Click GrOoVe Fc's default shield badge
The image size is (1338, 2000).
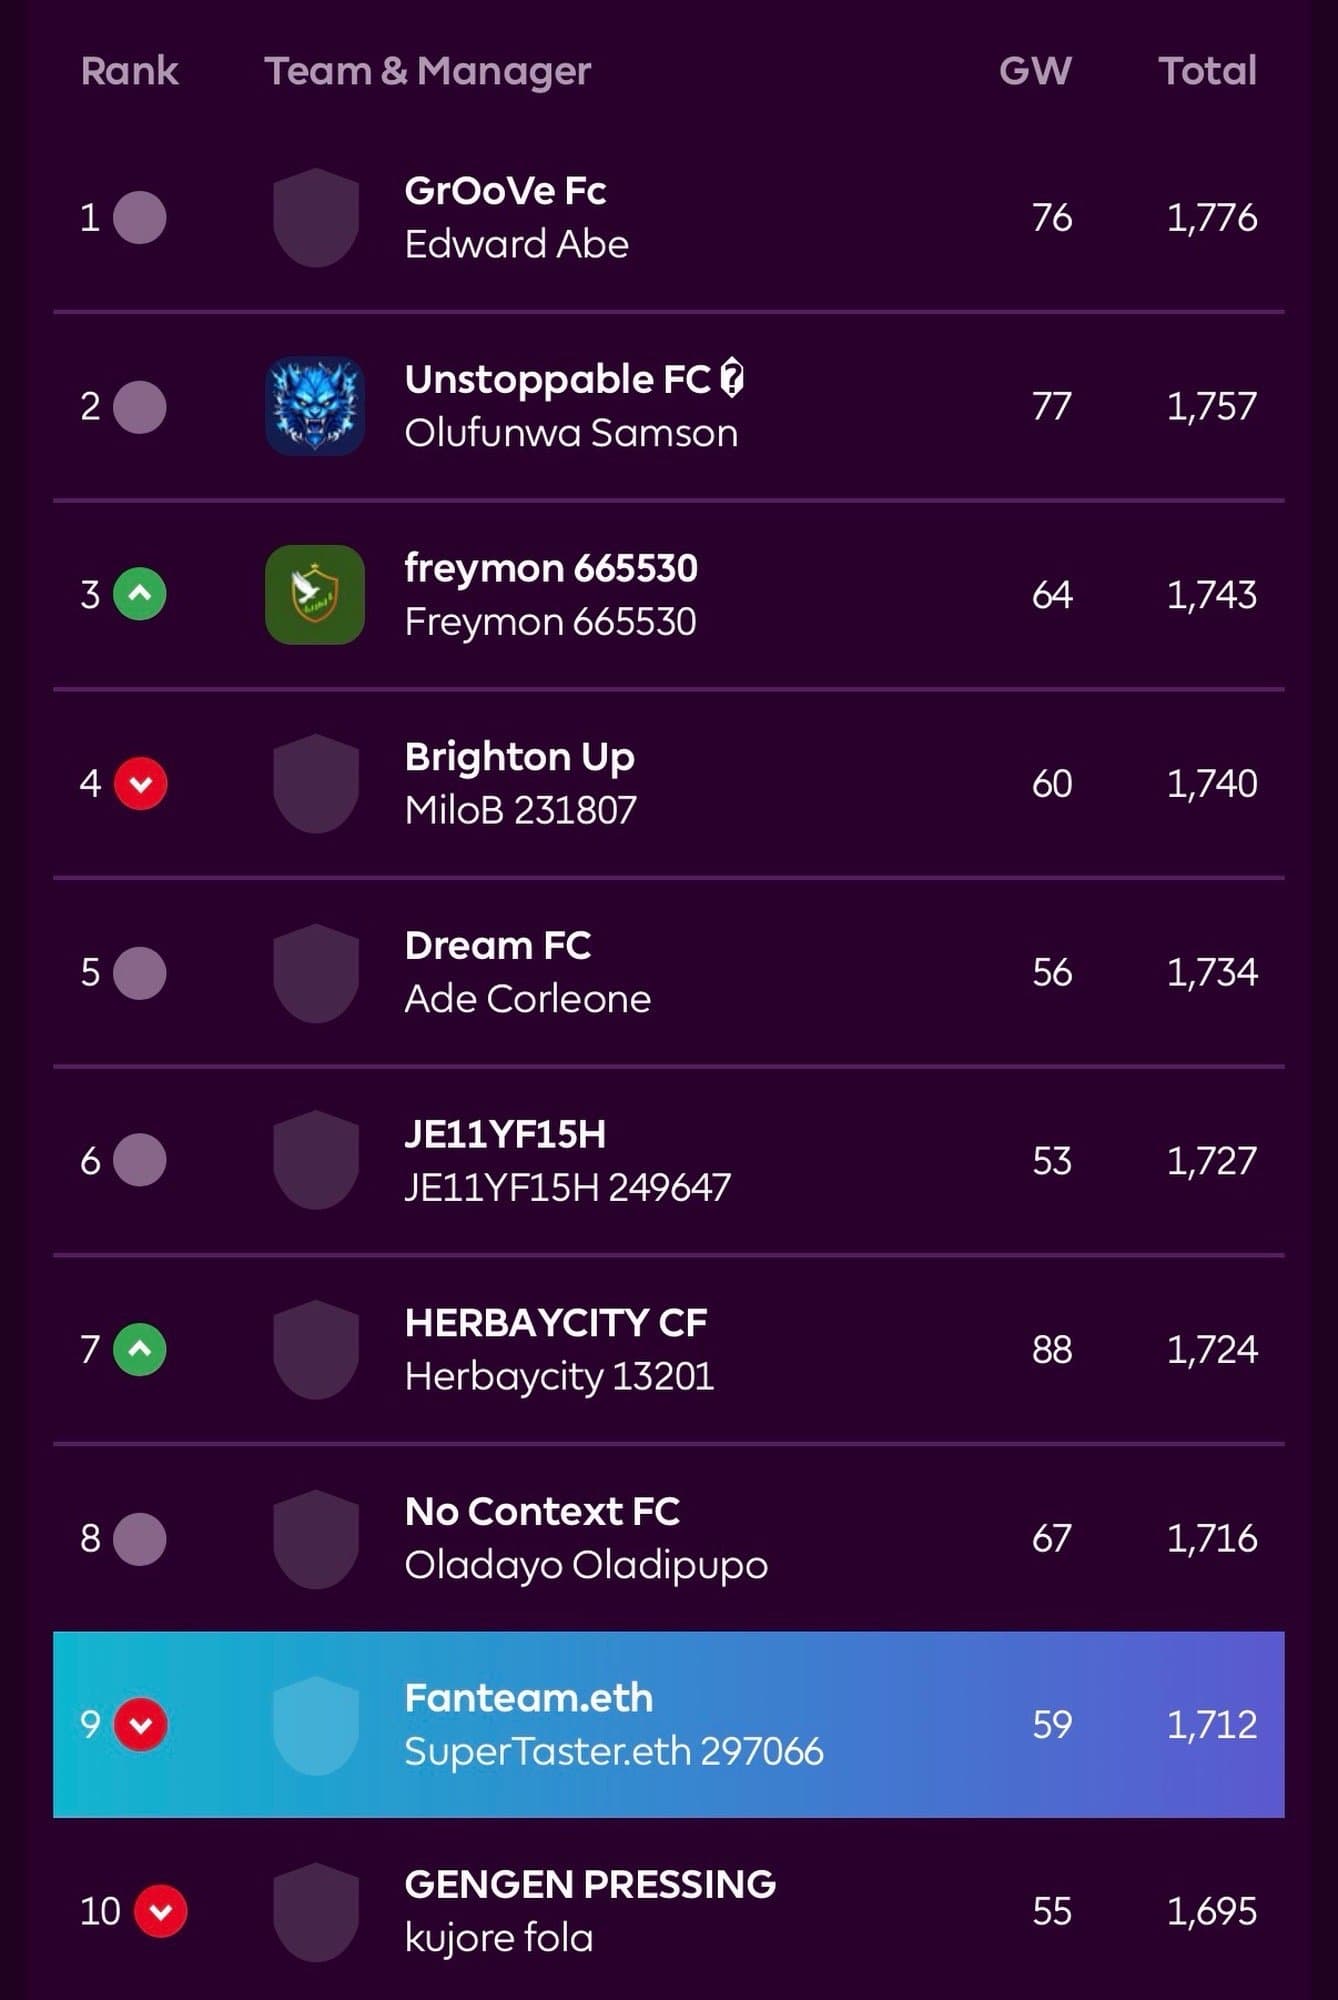tap(315, 217)
